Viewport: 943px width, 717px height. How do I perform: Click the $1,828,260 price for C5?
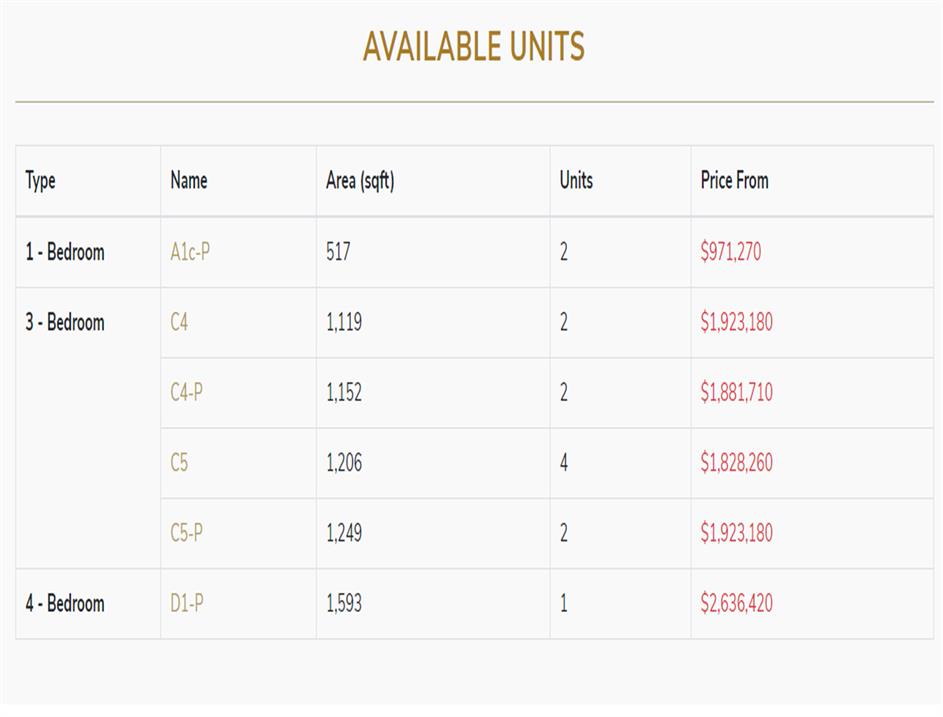[736, 463]
